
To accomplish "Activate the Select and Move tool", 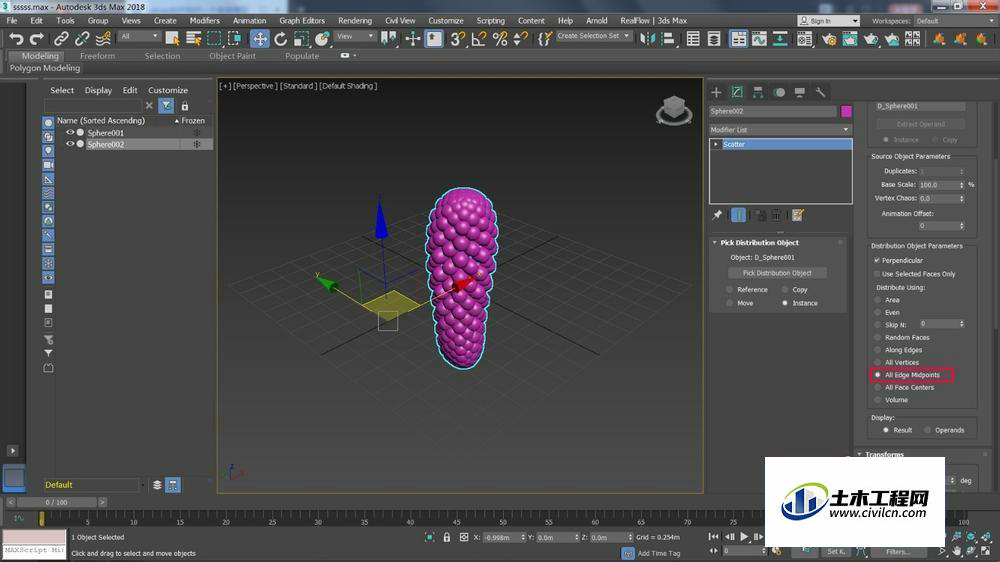I will [260, 39].
